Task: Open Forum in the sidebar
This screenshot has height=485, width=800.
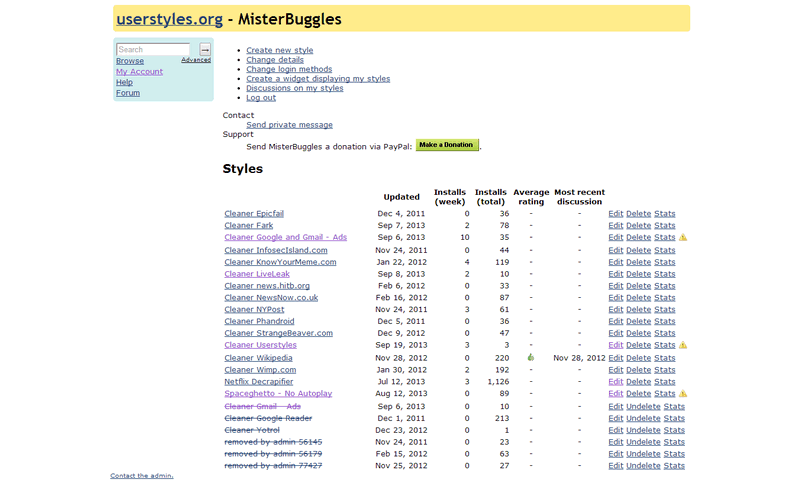Action: click(x=128, y=93)
